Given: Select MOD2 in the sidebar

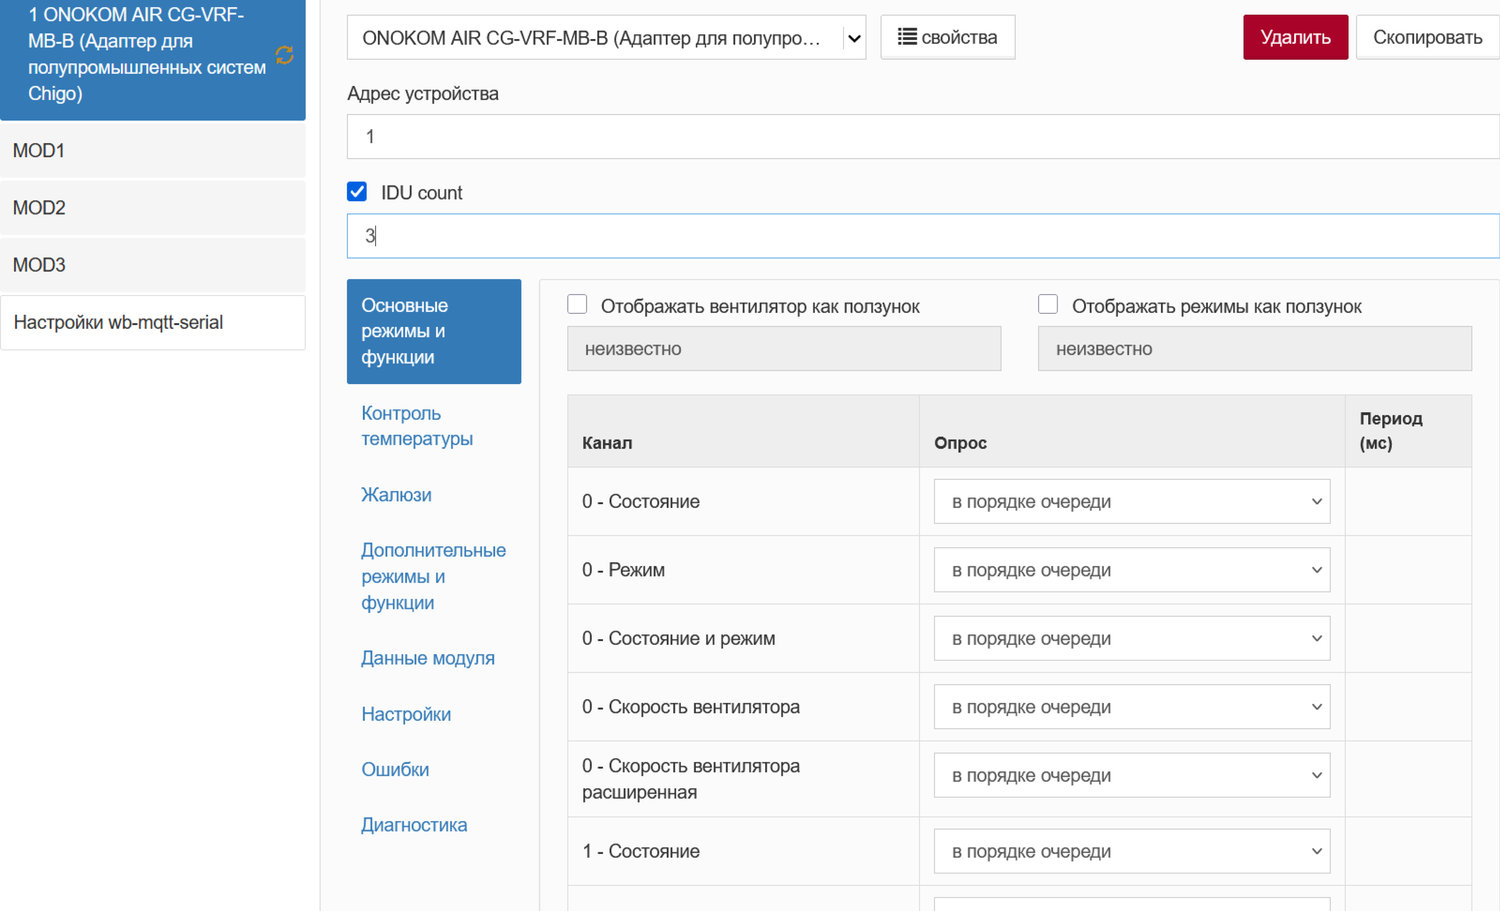Looking at the screenshot, I should pos(152,208).
